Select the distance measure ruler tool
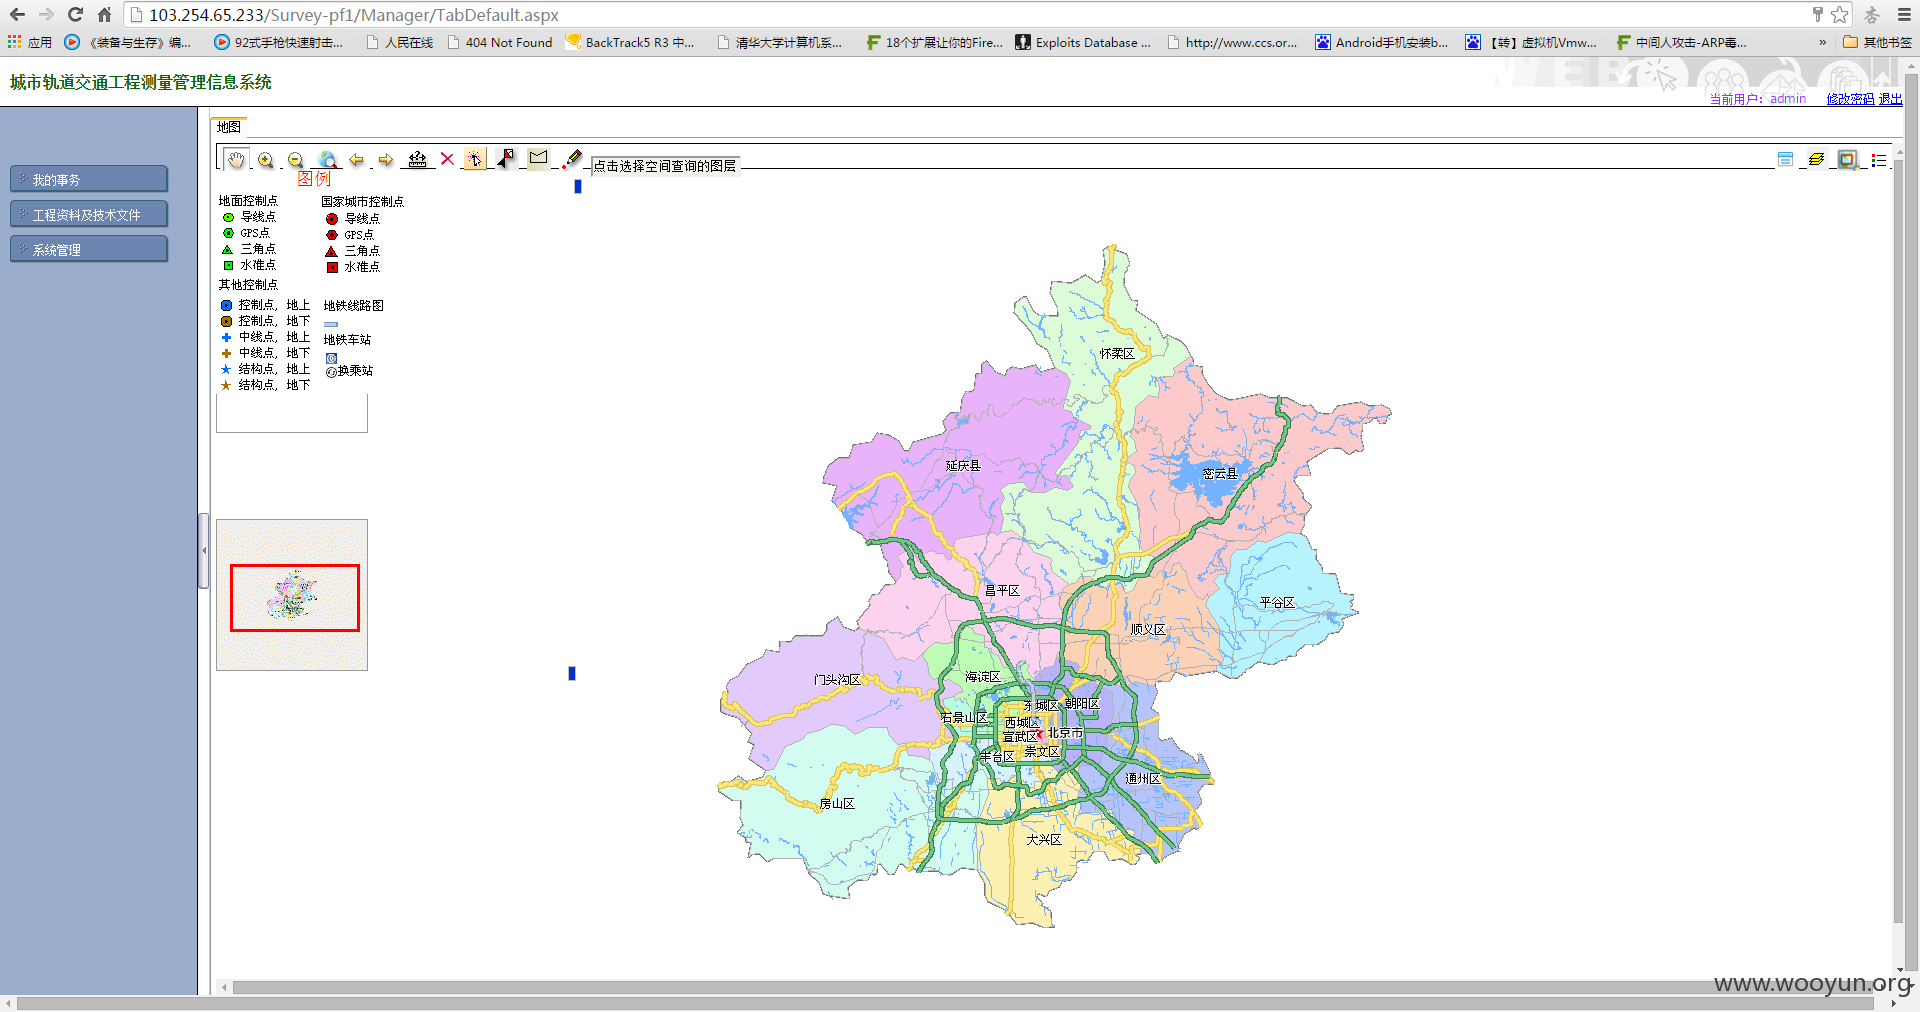1920x1012 pixels. [x=418, y=159]
